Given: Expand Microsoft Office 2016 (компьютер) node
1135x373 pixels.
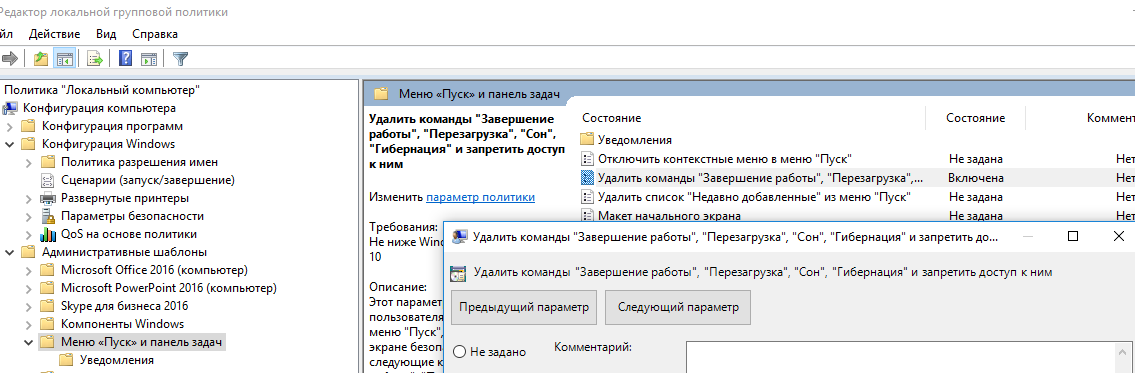Looking at the screenshot, I should point(29,270).
